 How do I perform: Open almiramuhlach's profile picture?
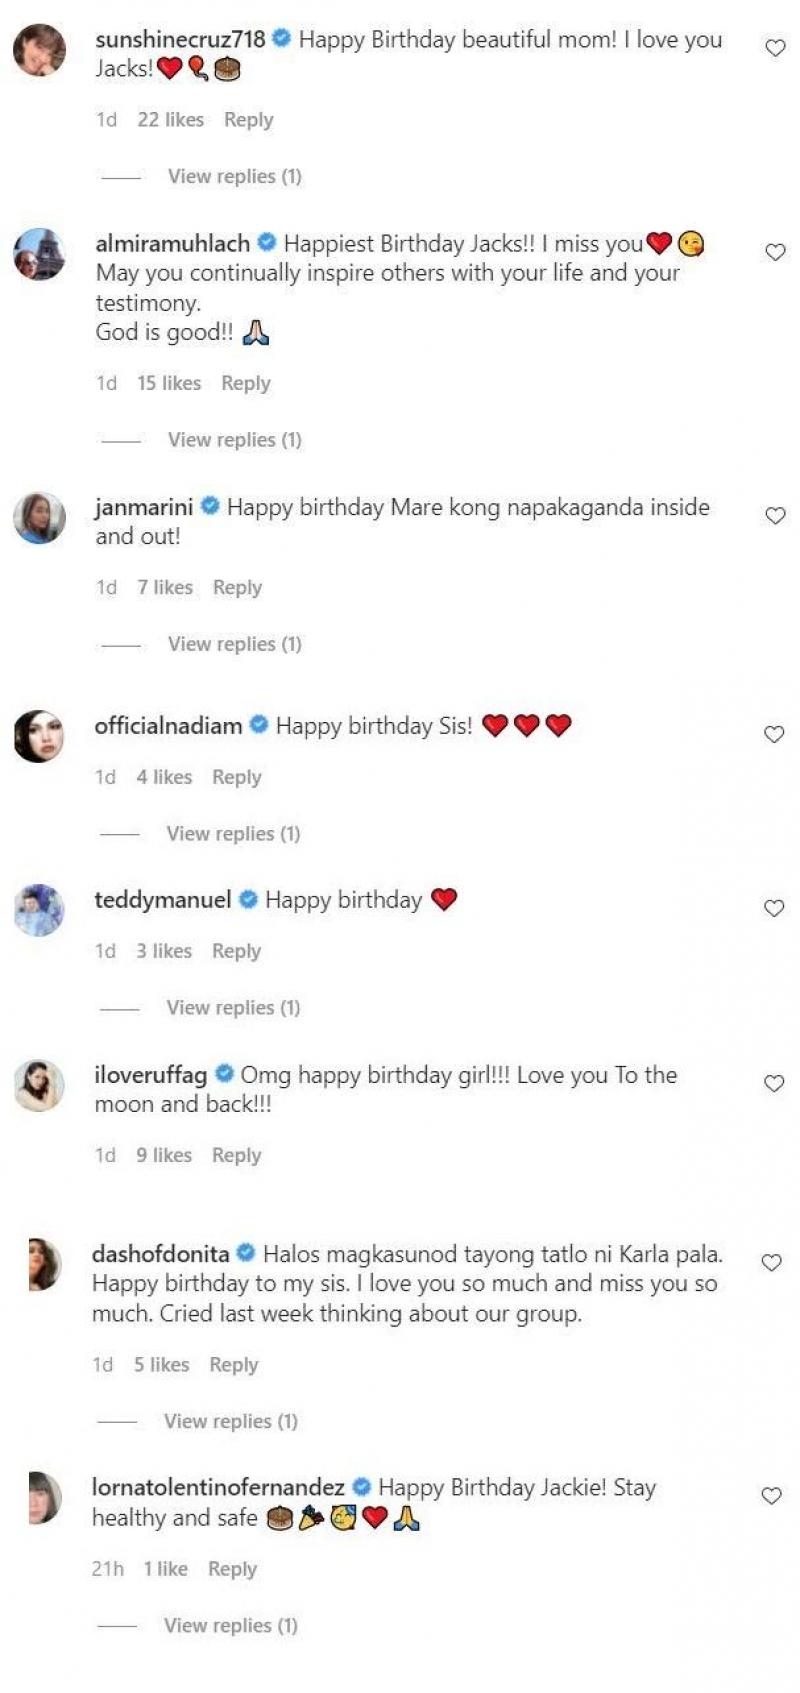[x=39, y=254]
